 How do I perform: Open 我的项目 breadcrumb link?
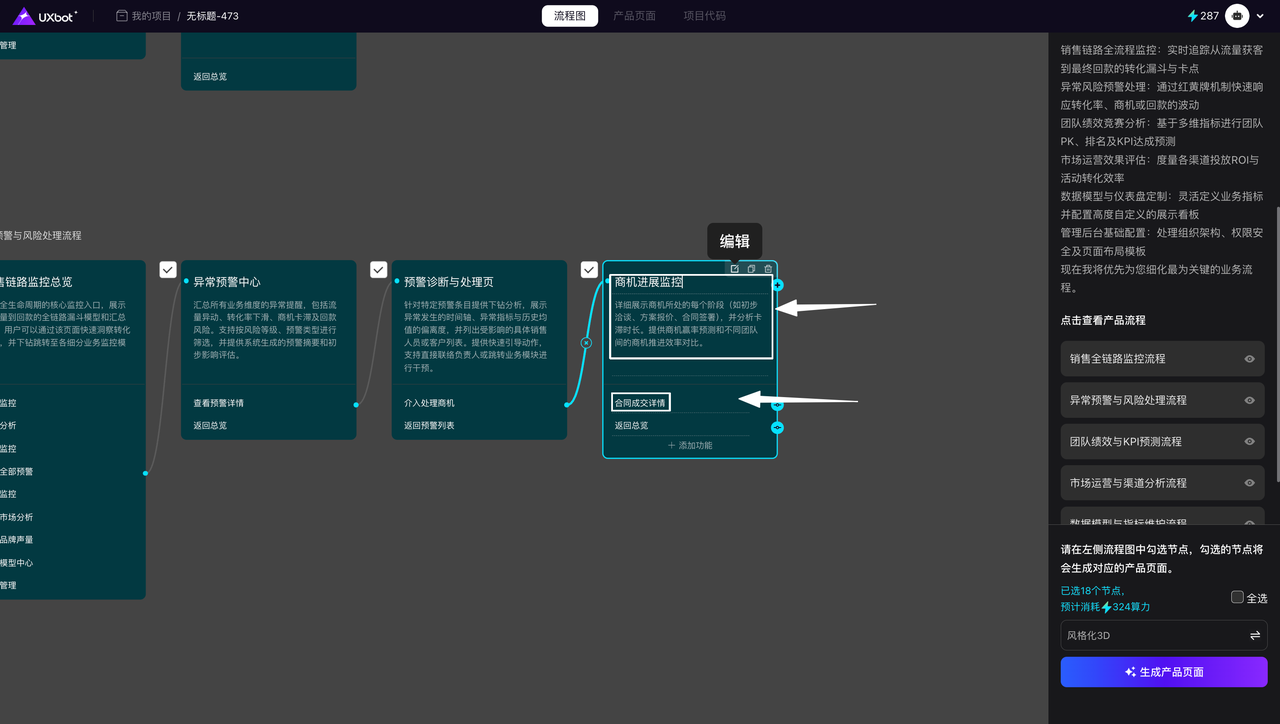151,16
